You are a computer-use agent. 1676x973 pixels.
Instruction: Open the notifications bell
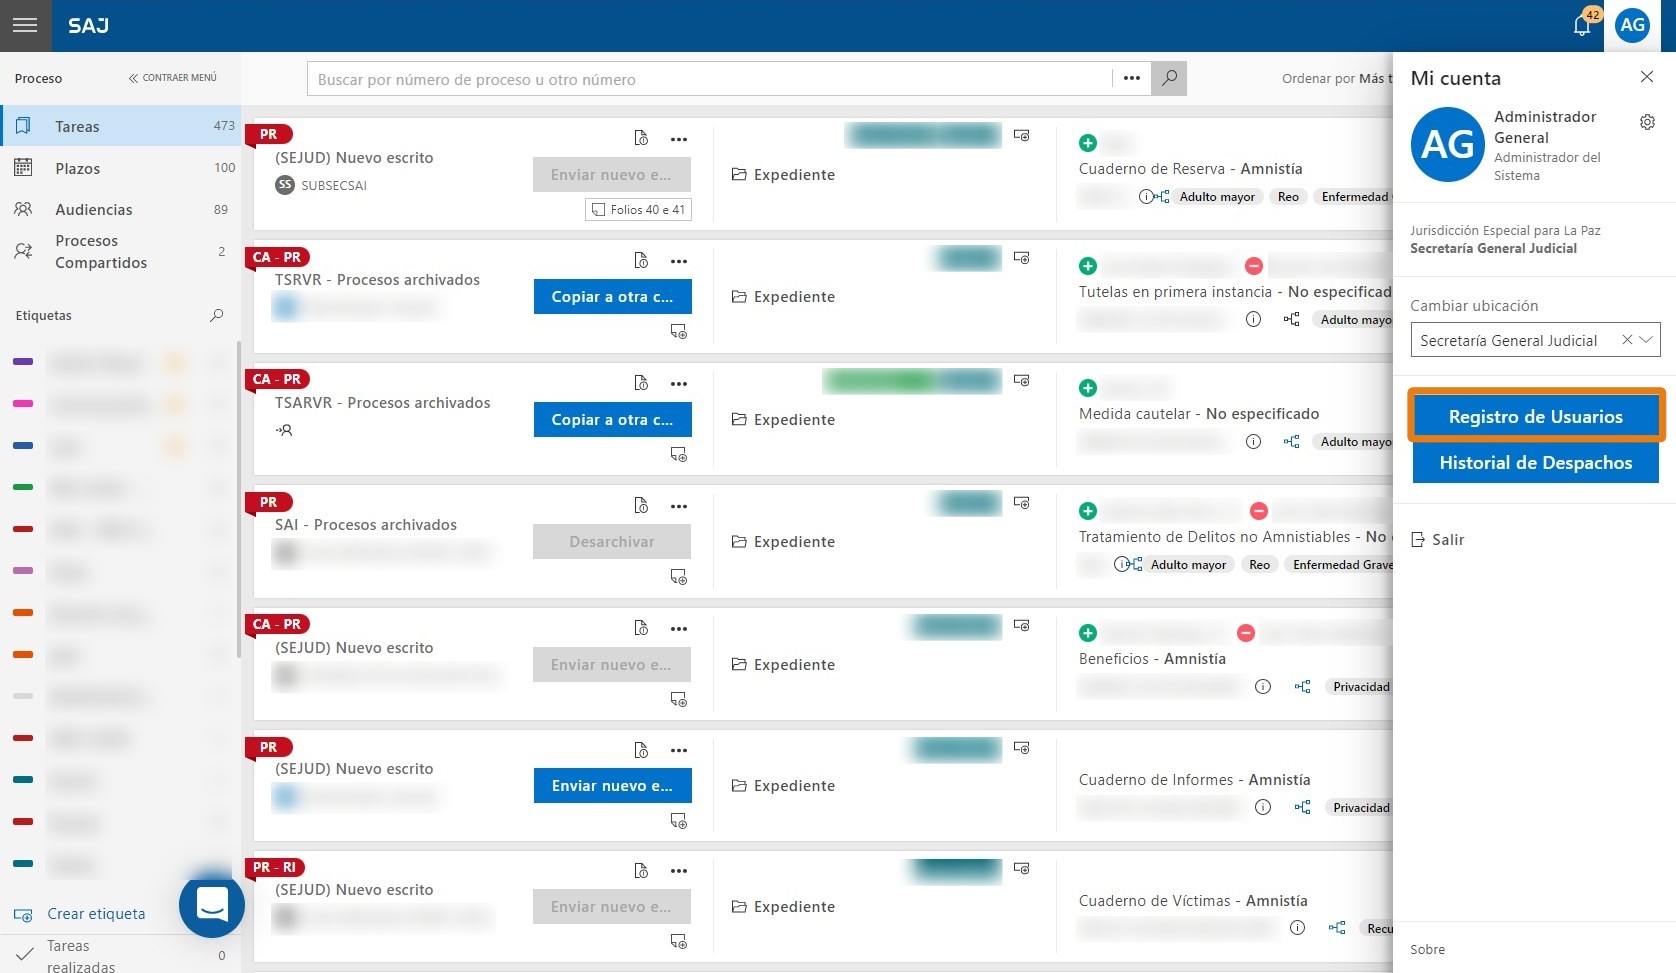pyautogui.click(x=1581, y=26)
